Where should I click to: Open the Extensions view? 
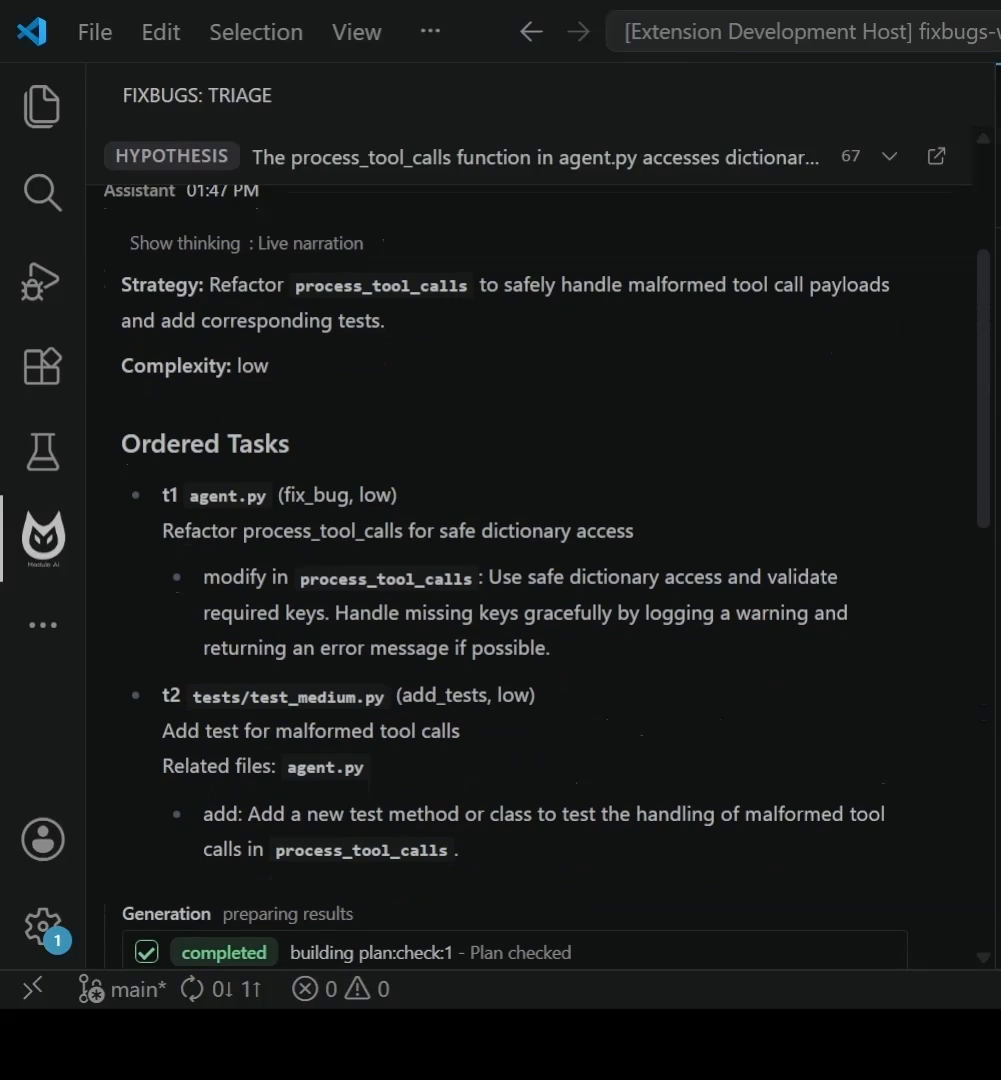point(42,366)
